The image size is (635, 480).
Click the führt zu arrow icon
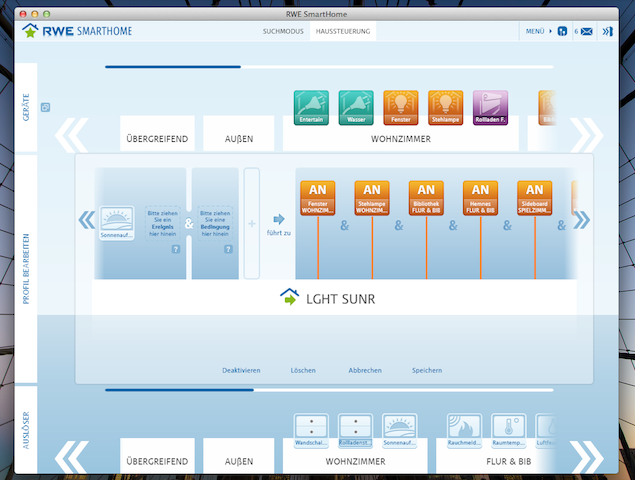click(279, 219)
